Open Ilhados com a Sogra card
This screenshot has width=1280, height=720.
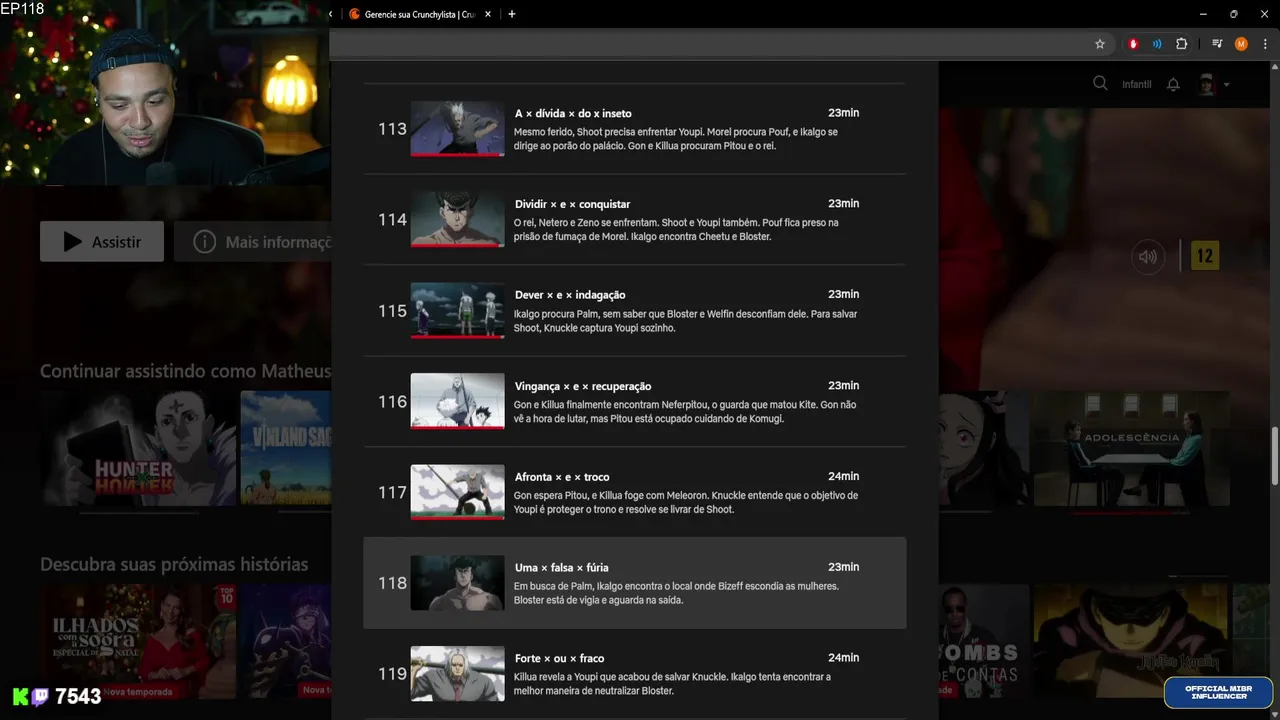click(138, 642)
